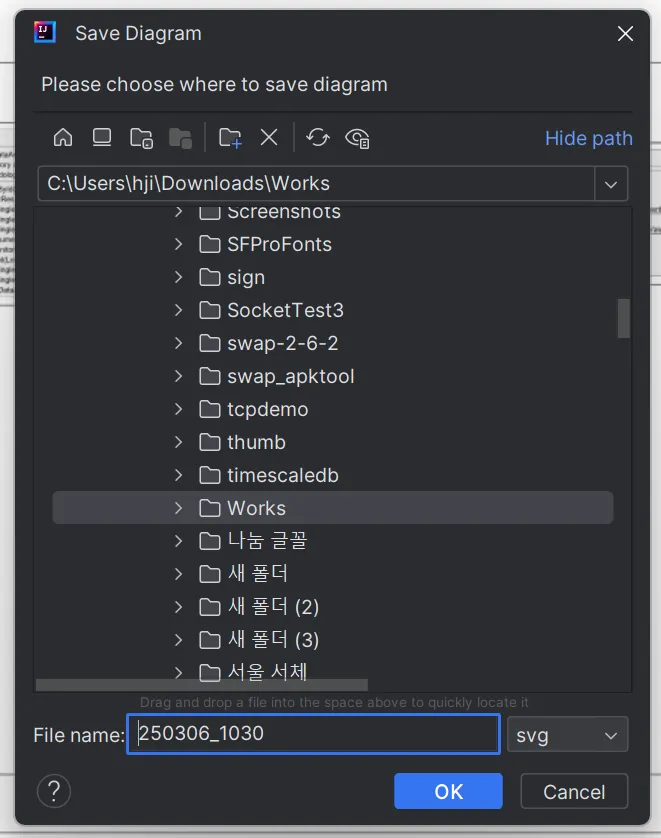
Task: Expand the SocketTest3 folder chevron
Action: coord(178,311)
